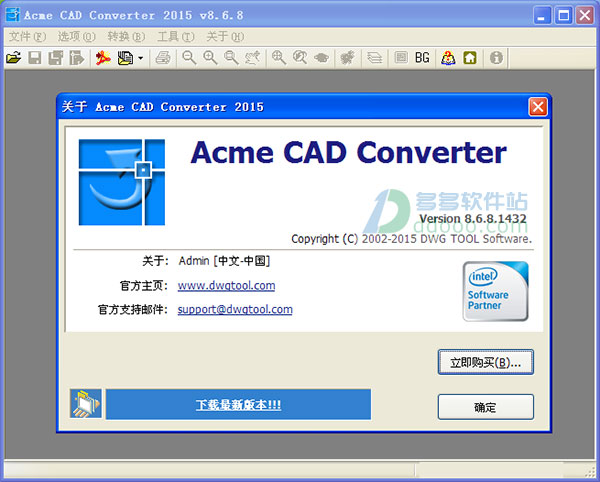
Task: Click the Zoom extents magnifier icon
Action: [x=279, y=58]
